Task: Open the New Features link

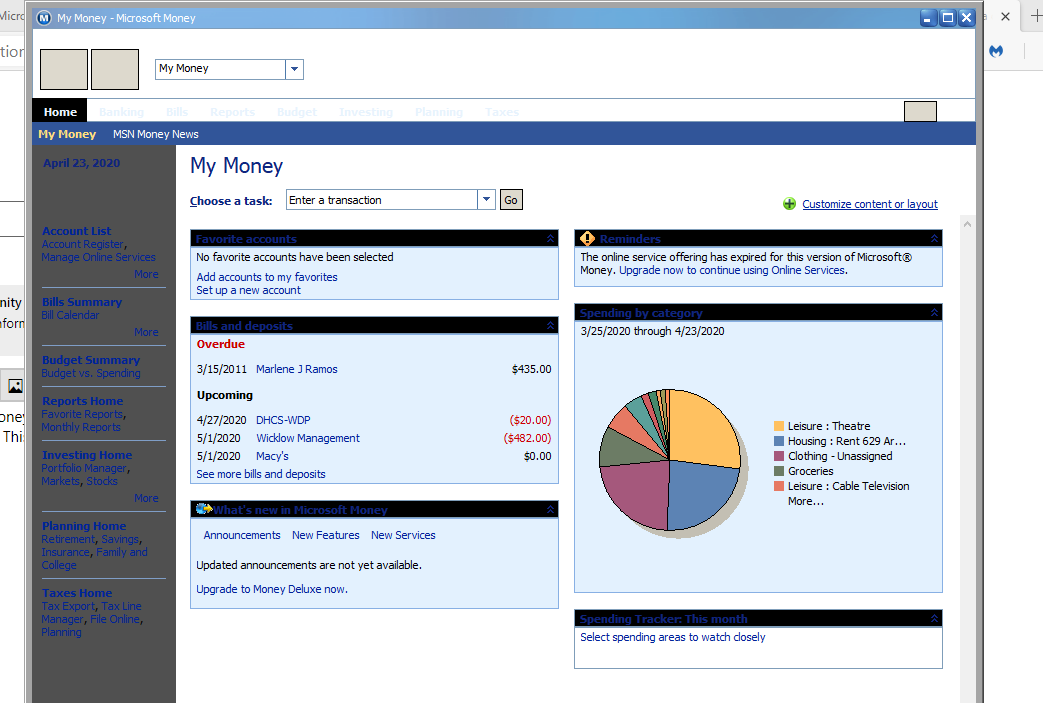Action: tap(325, 535)
